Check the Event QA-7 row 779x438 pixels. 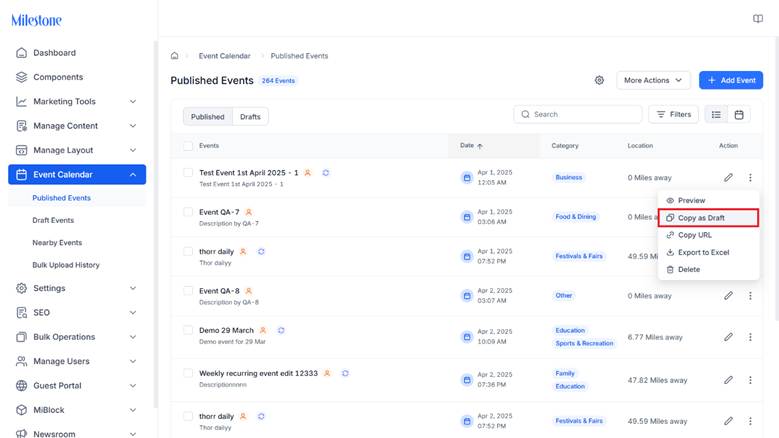(x=188, y=212)
